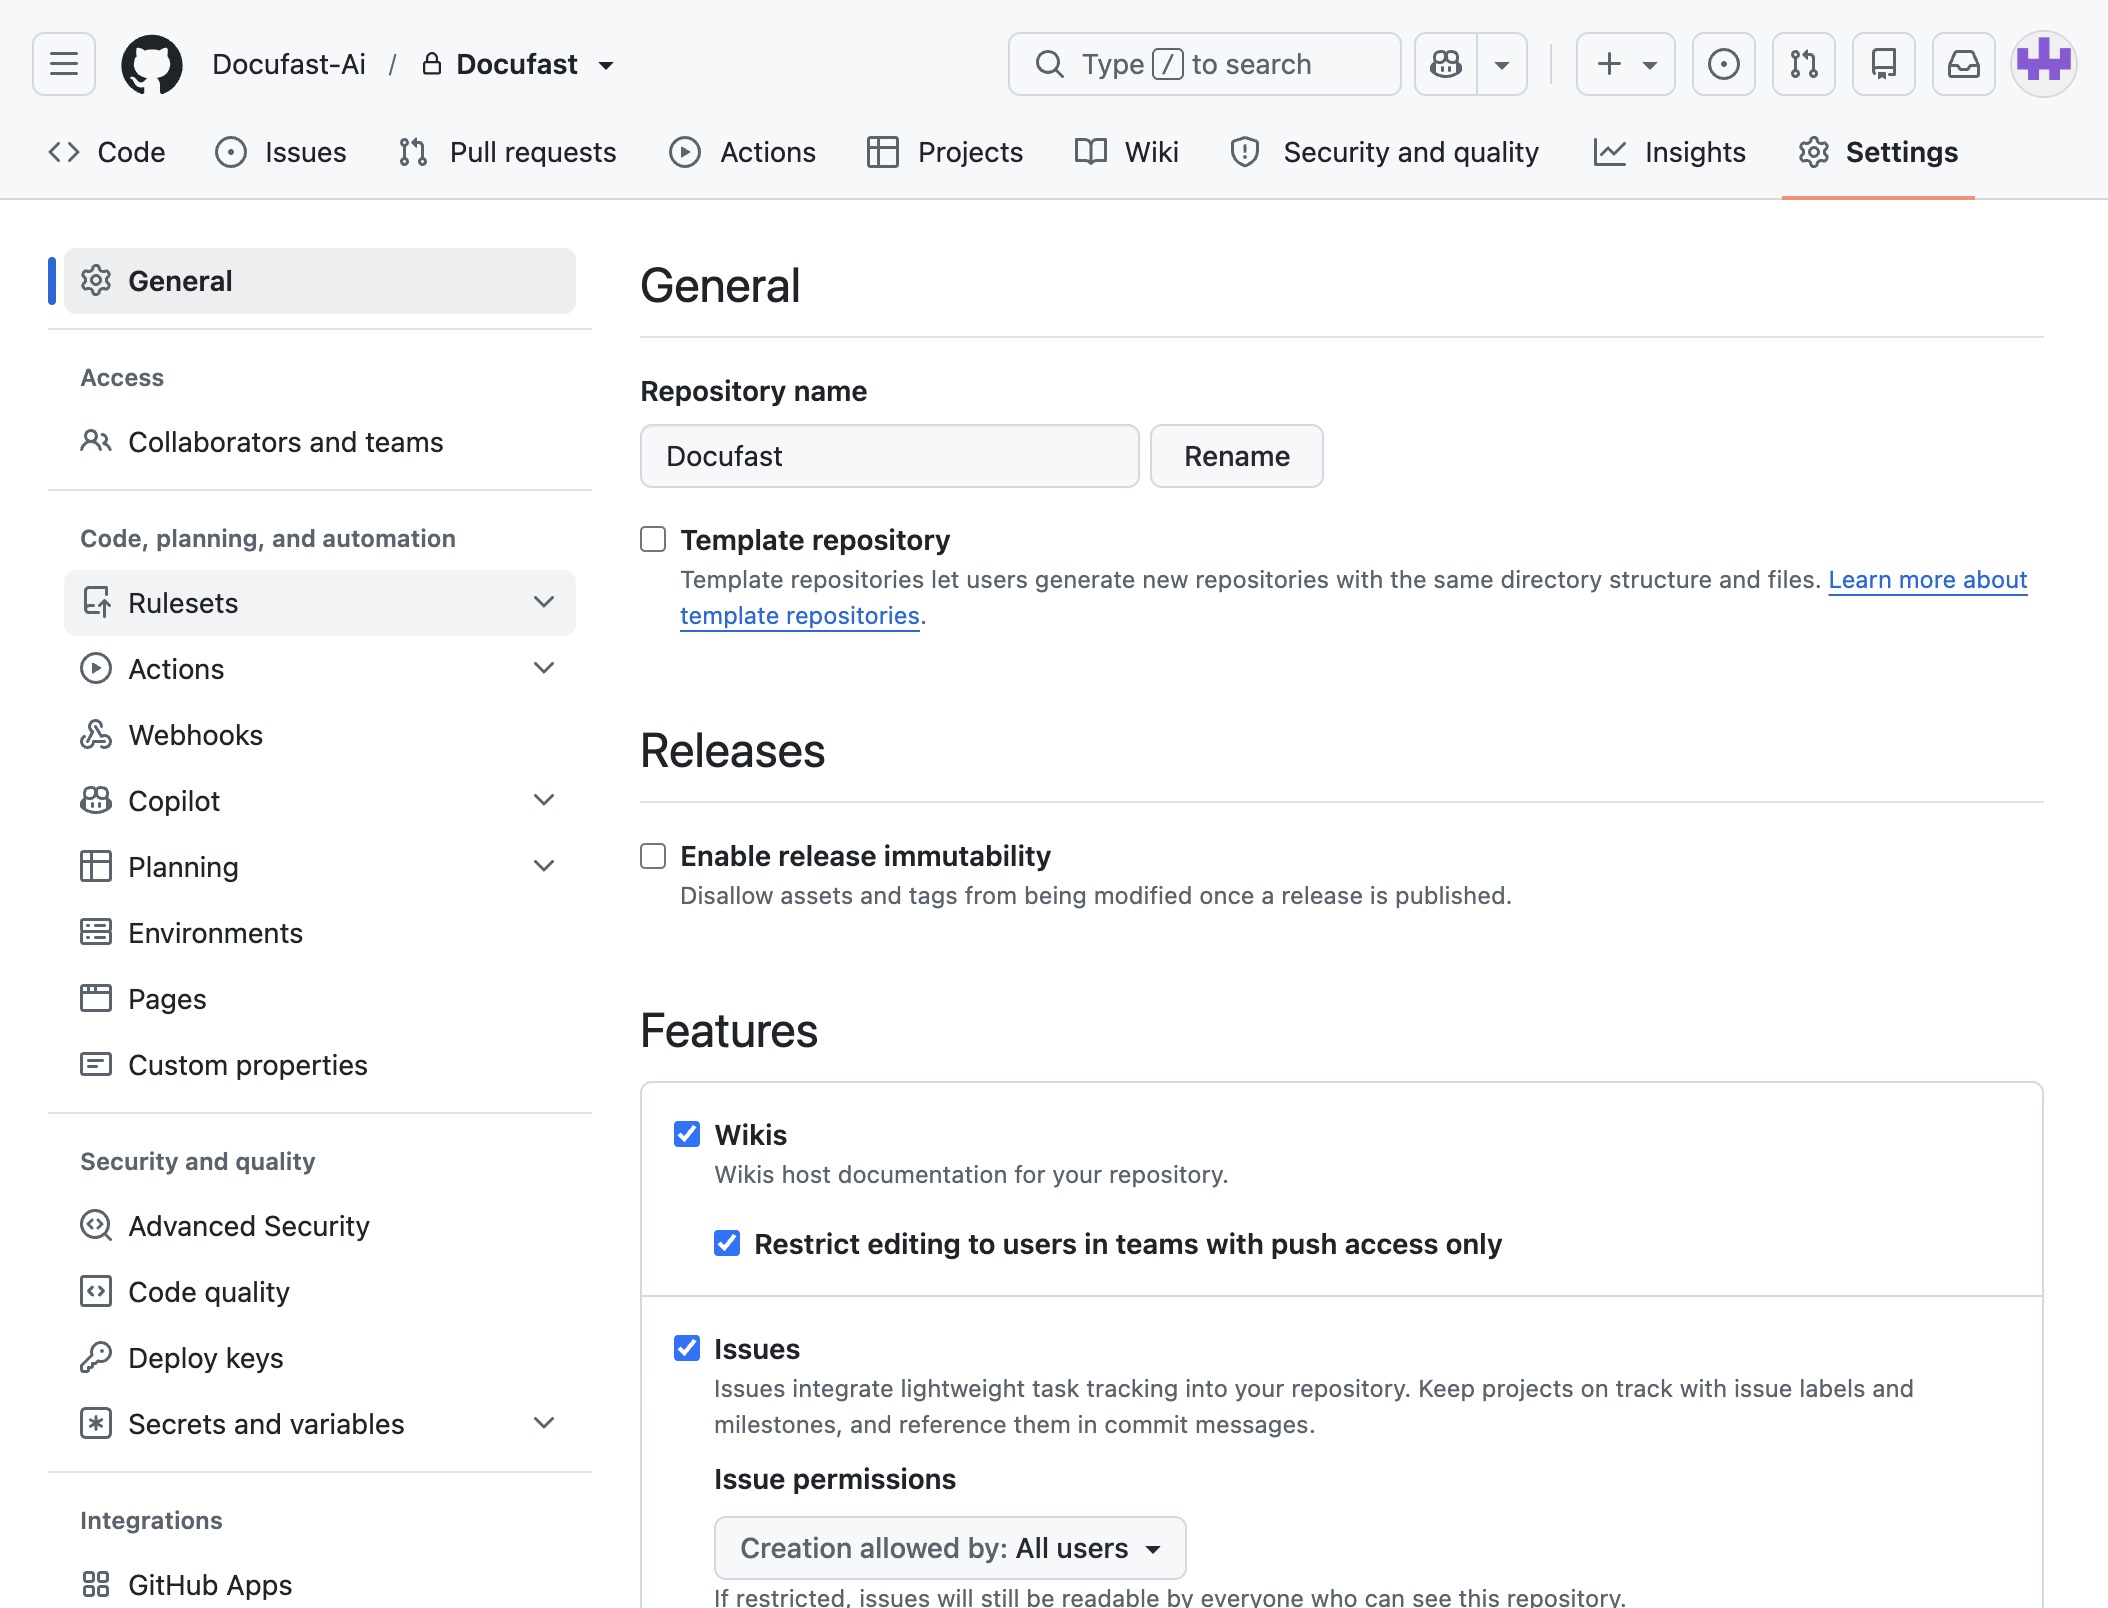Open the Insights tab
Image resolution: width=2108 pixels, height=1608 pixels.
tap(1670, 152)
